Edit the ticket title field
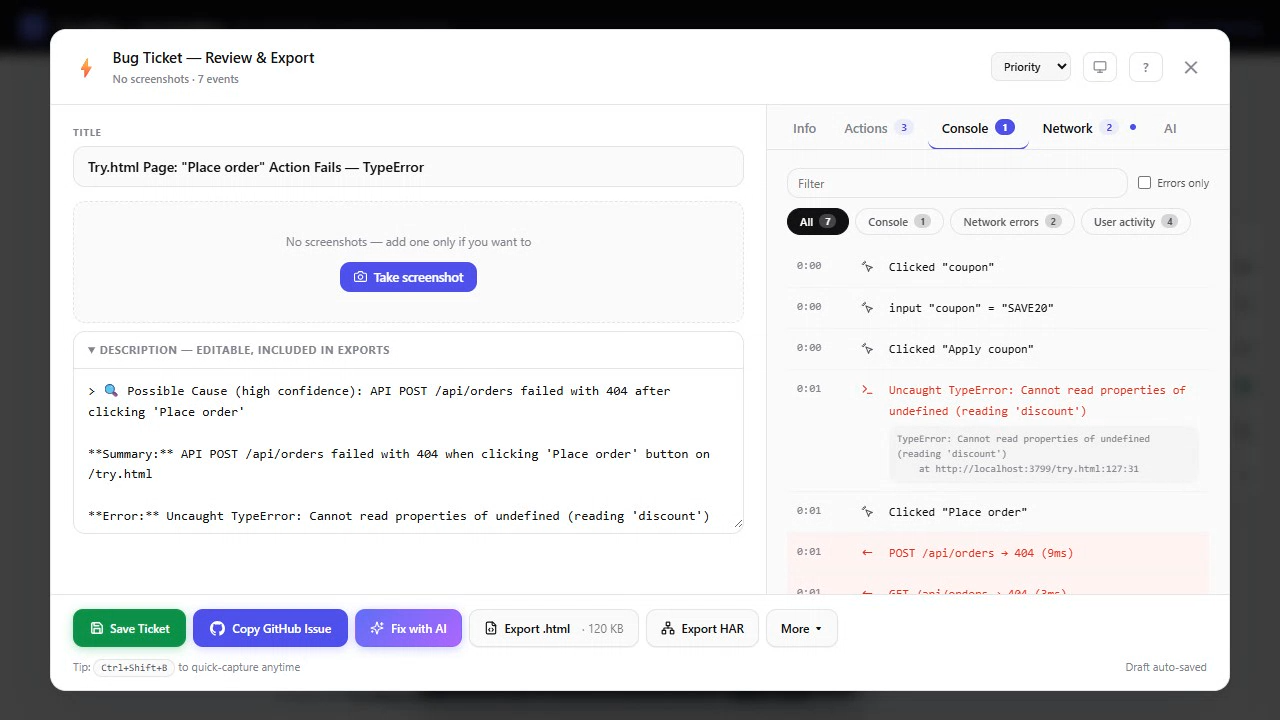This screenshot has height=720, width=1280. [408, 167]
